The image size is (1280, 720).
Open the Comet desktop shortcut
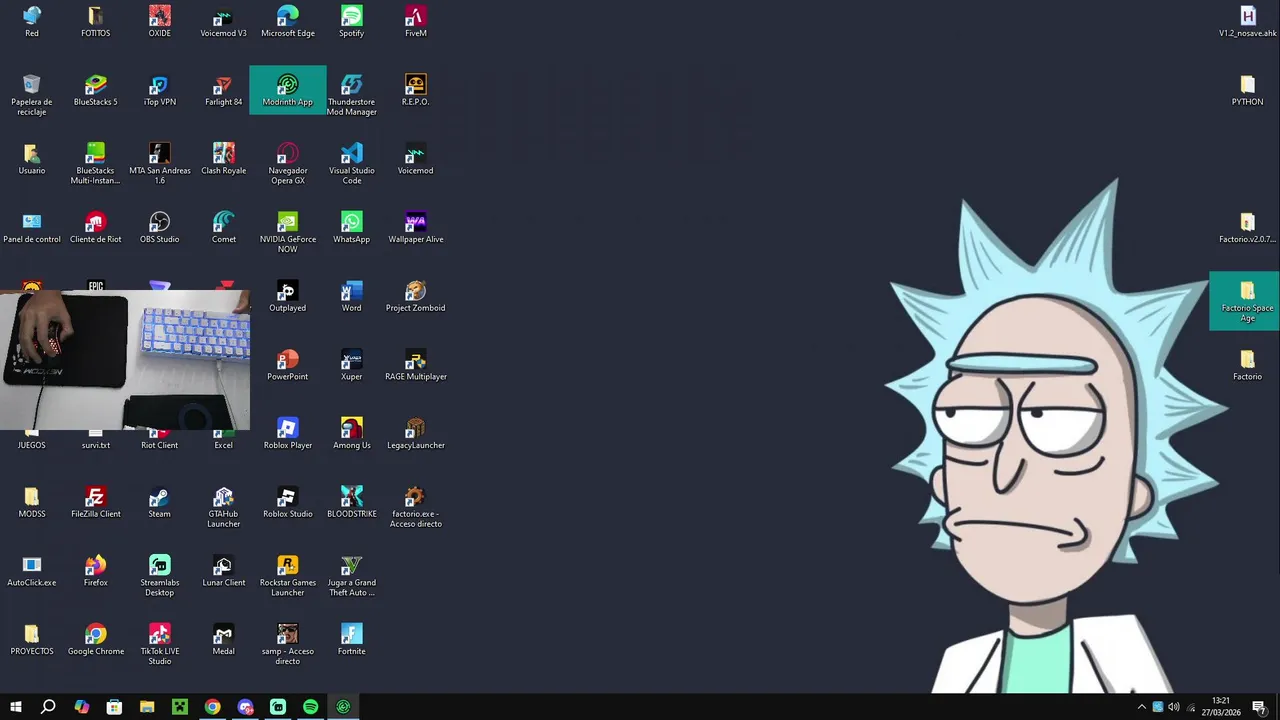pyautogui.click(x=223, y=228)
